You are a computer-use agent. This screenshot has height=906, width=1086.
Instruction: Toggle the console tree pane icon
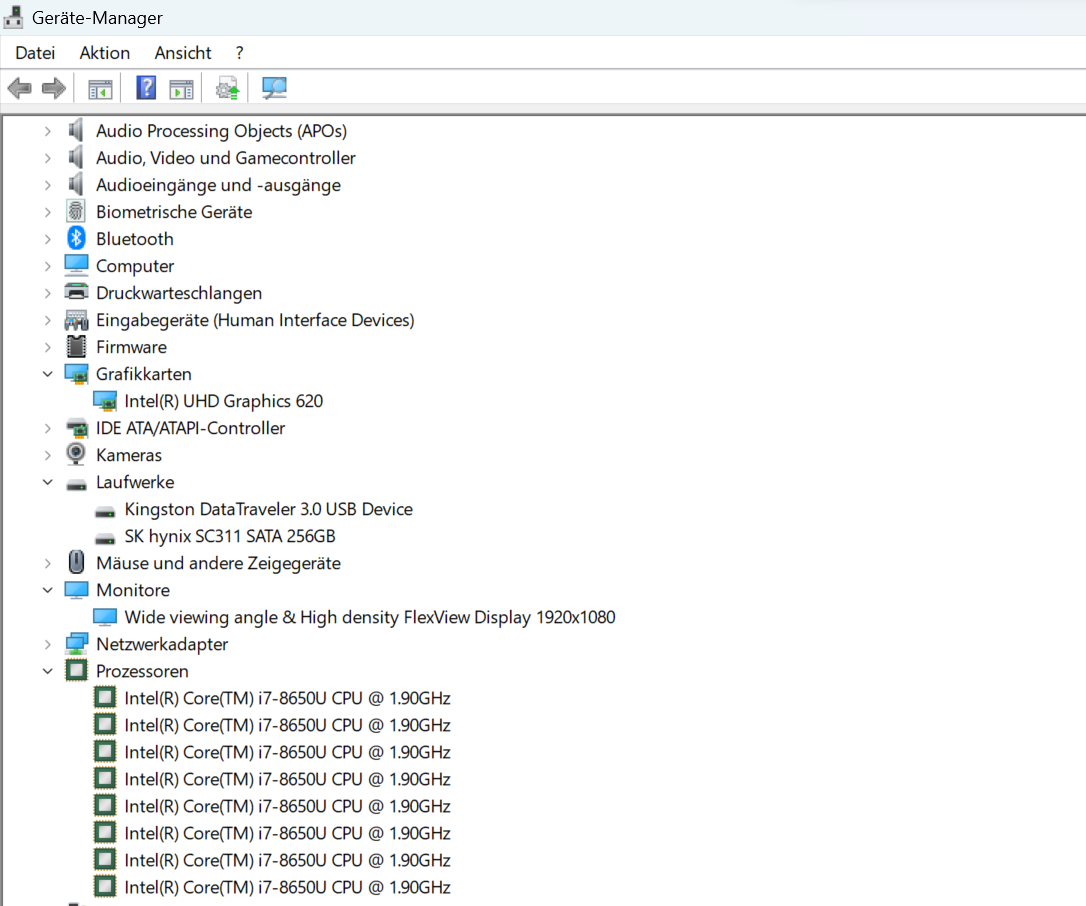point(100,89)
